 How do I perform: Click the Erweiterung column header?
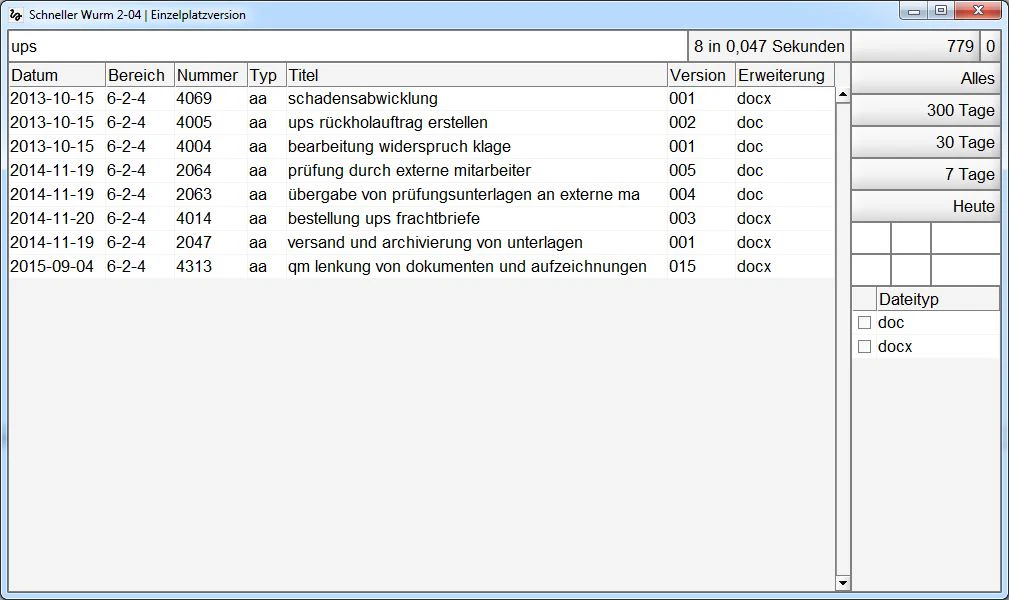(x=783, y=75)
